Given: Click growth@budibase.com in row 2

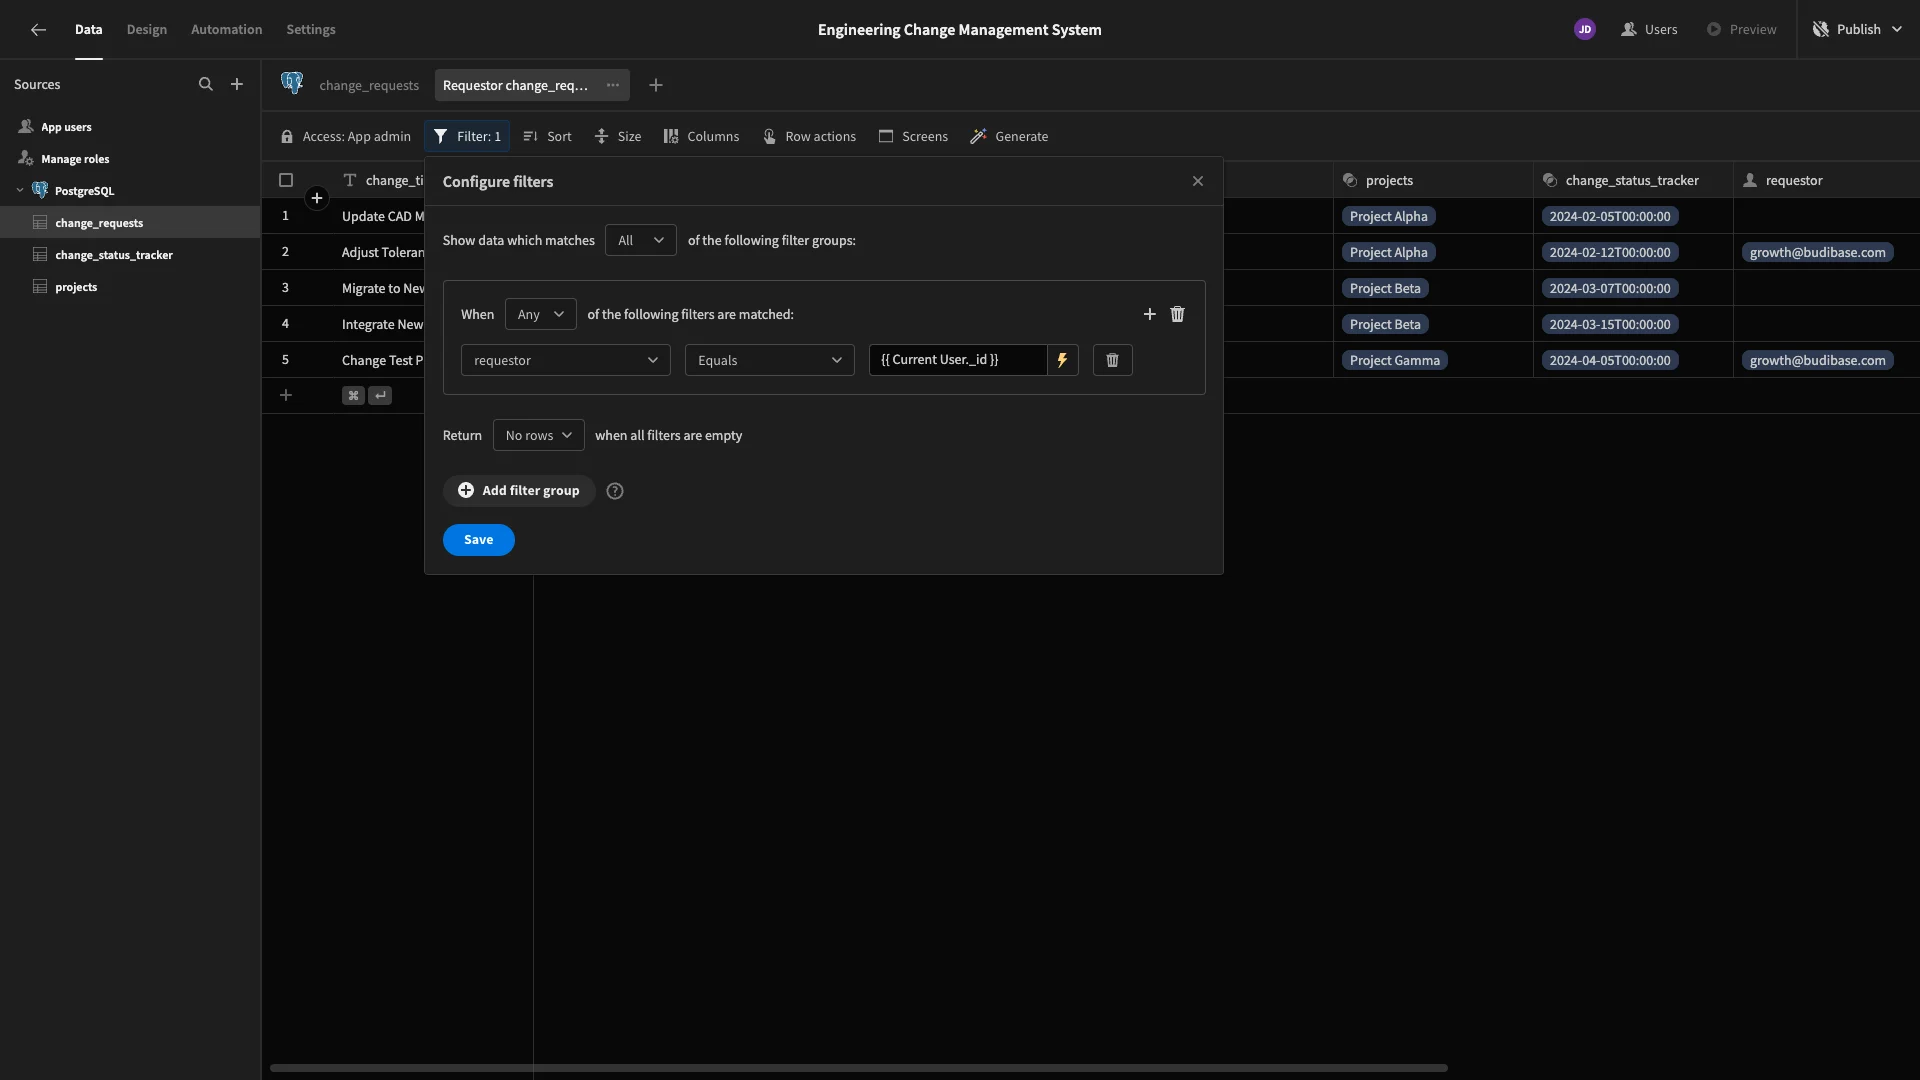Looking at the screenshot, I should coord(1818,252).
